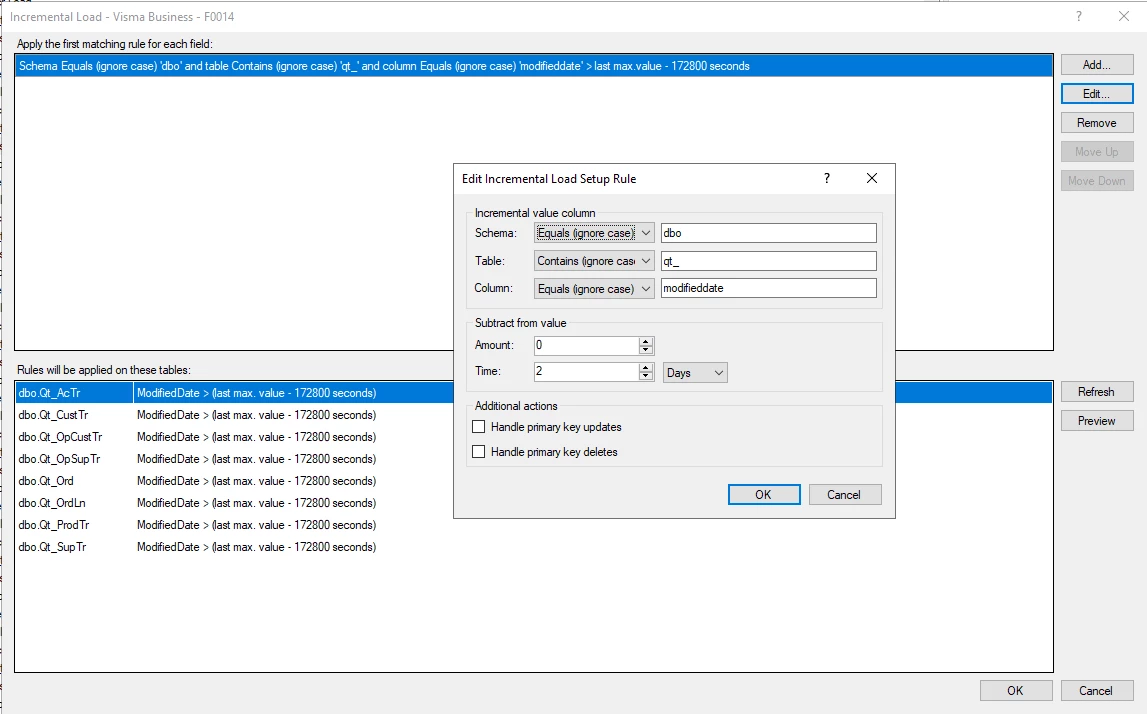This screenshot has width=1147, height=714.
Task: Click in the Column field containing modifieddate
Action: click(768, 289)
